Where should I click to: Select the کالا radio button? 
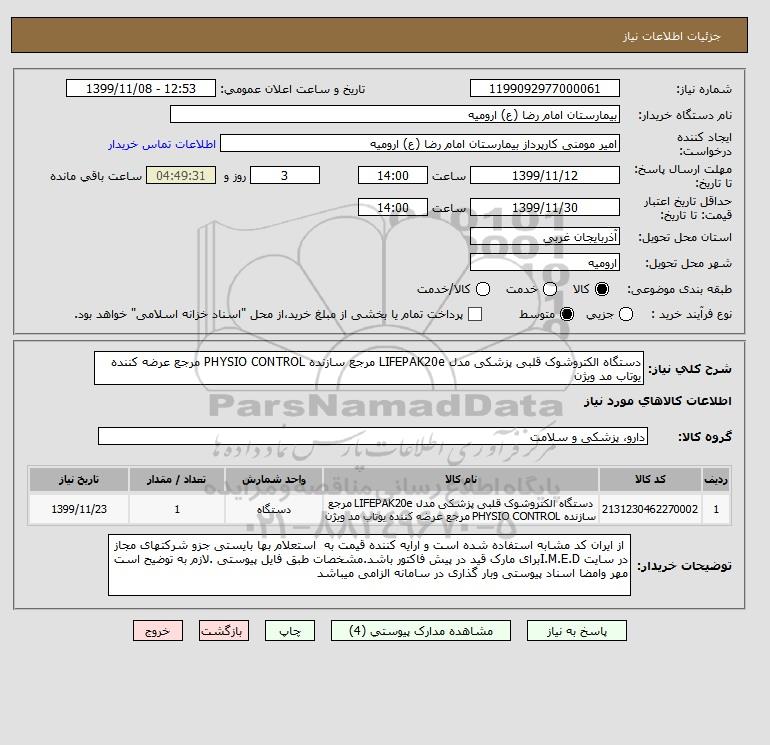[602, 289]
